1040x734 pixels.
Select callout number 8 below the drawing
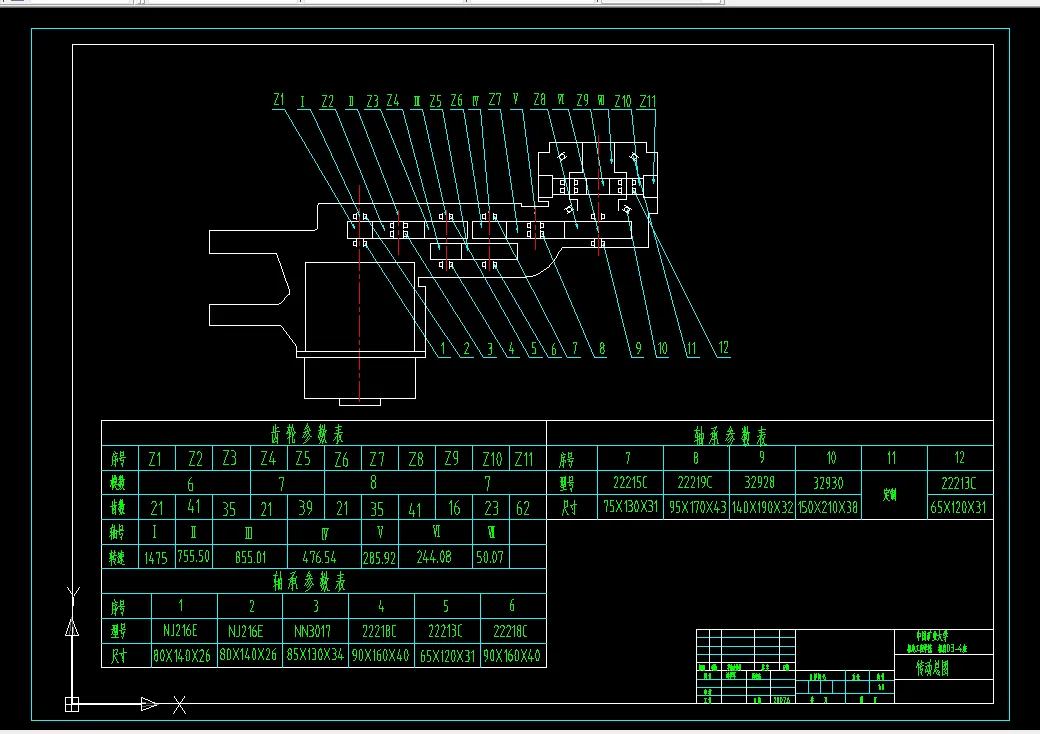point(602,348)
